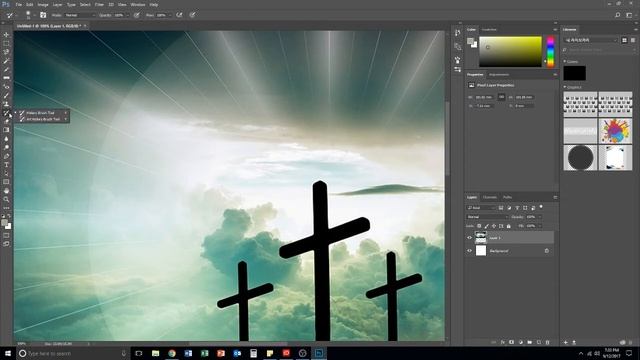The height and width of the screenshot is (360, 640).
Task: Click the rainbow hue slider
Action: coord(550,51)
